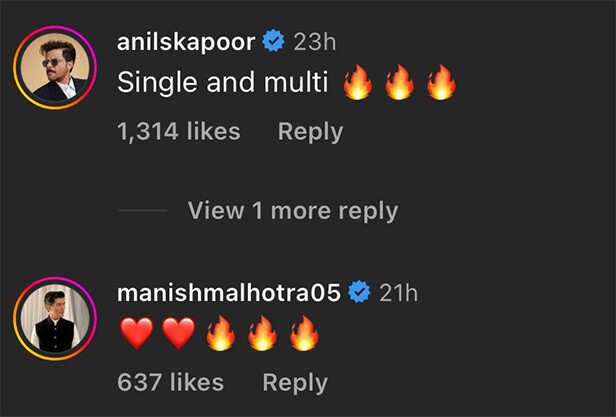Click the 'Single and multi' comment text
The image size is (616, 417).
[222, 83]
